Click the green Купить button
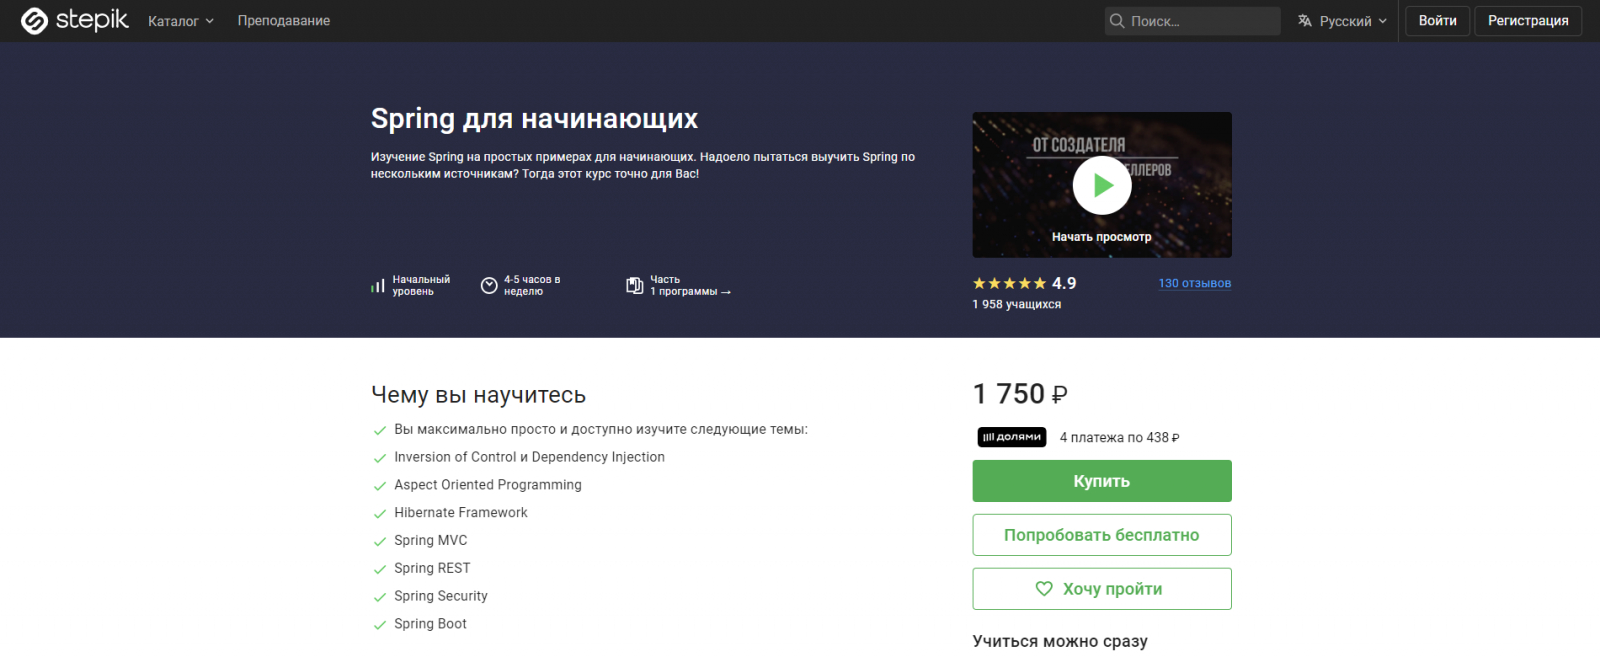This screenshot has height=657, width=1600. 1102,481
